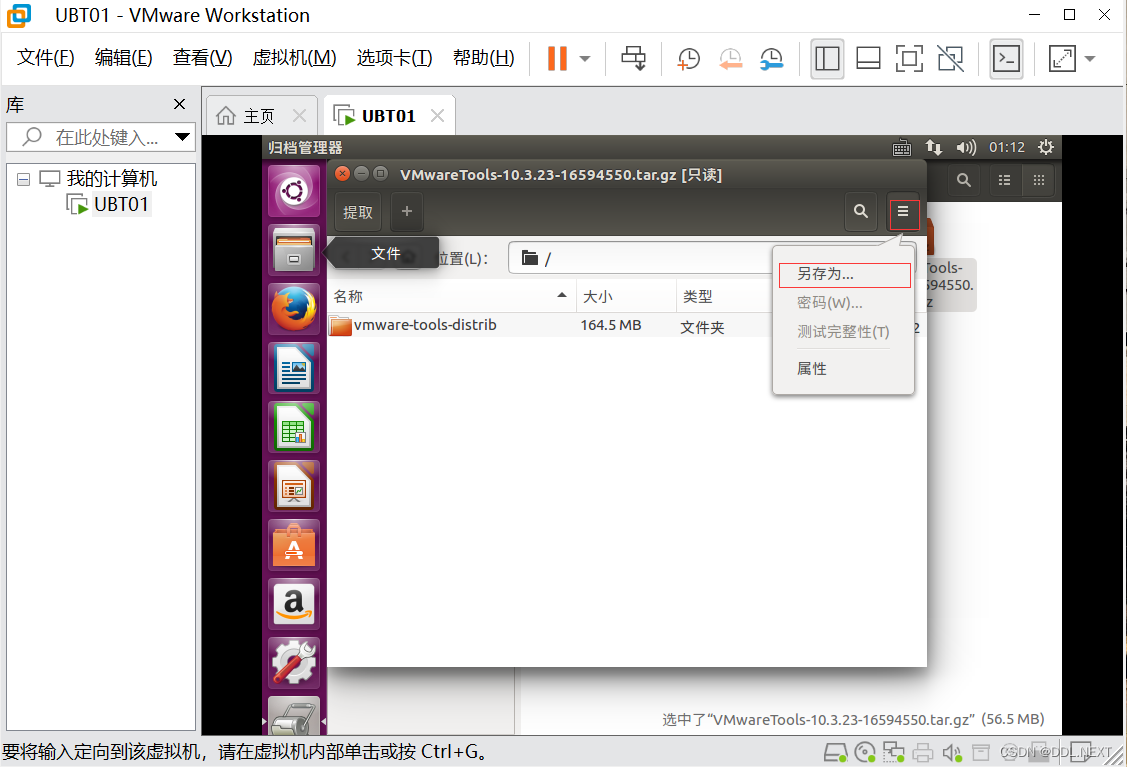
Task: Open the 文件(F) menu
Action: pyautogui.click(x=45, y=58)
